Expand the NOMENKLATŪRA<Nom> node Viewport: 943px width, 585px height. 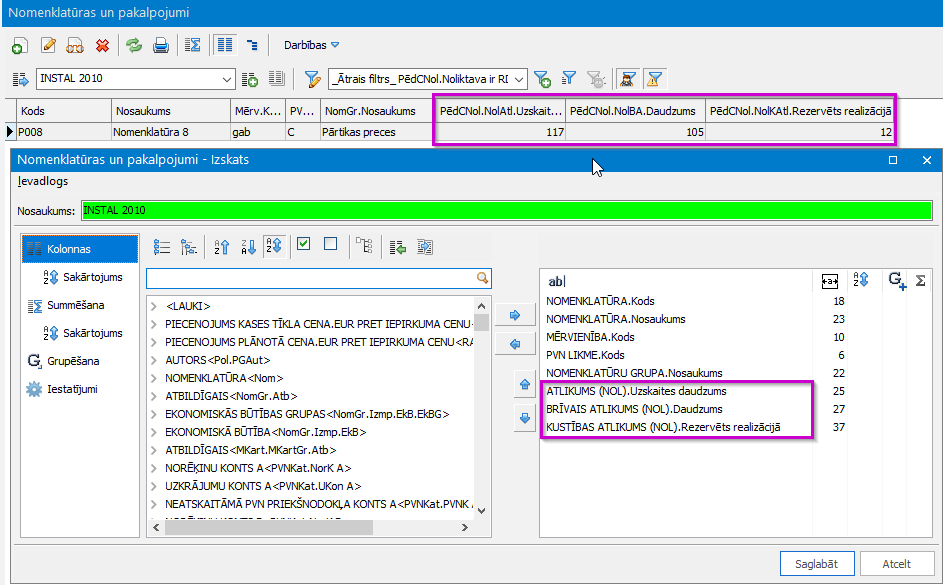154,378
